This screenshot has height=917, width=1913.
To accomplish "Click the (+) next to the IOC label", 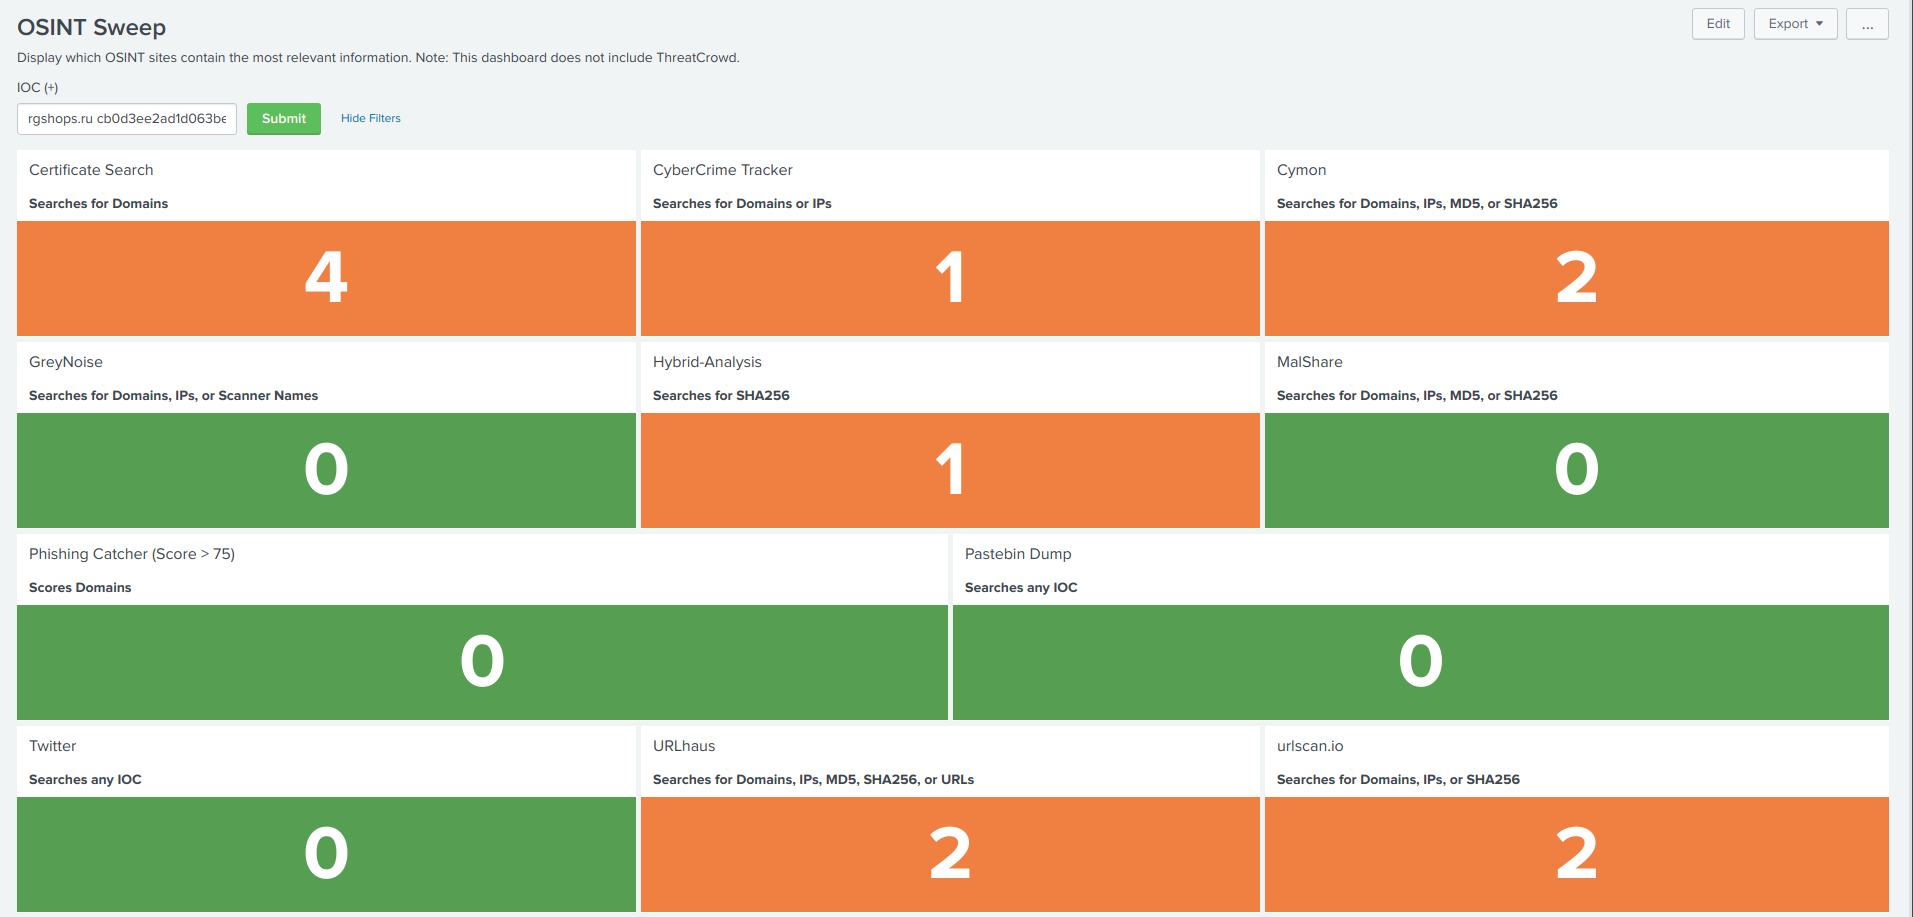I will (x=50, y=87).
